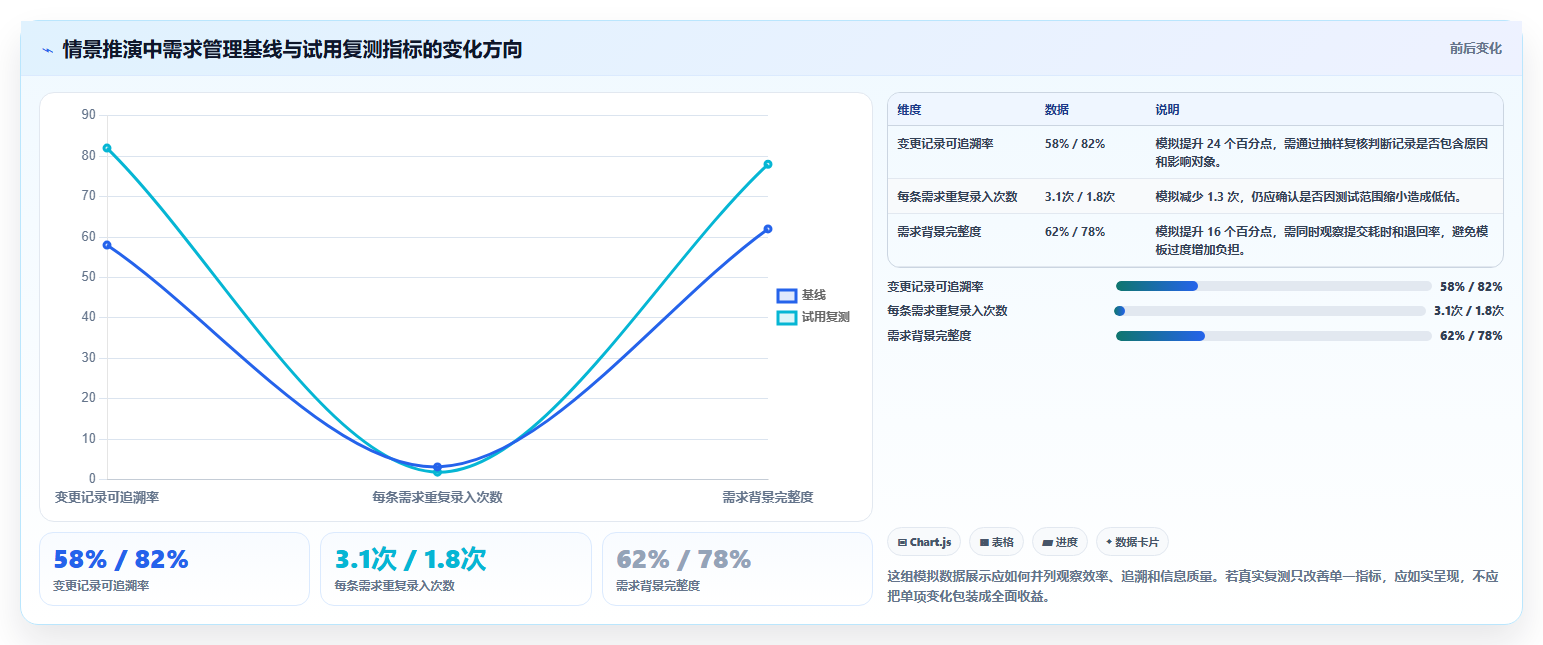Click the 58% / 82% data card
This screenshot has width=1543, height=645.
174,569
